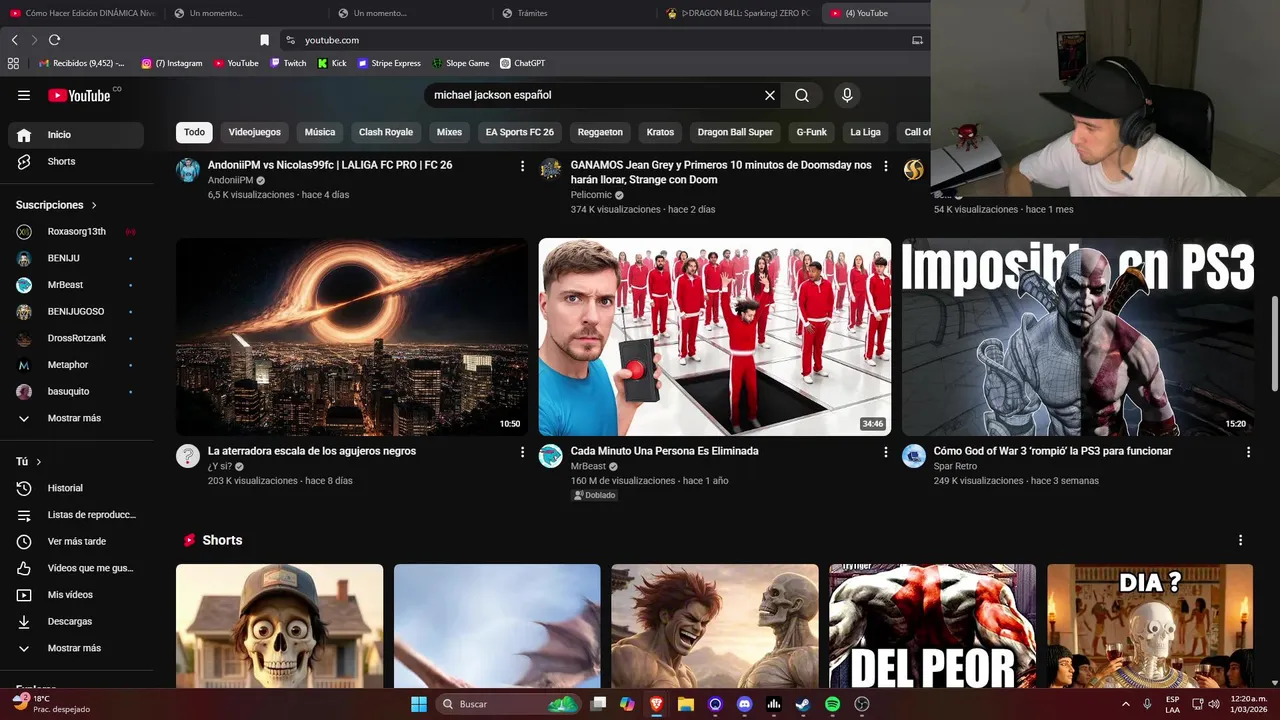Open options for GANAMOS Jean Grey video
The image size is (1280, 720).
click(x=885, y=166)
